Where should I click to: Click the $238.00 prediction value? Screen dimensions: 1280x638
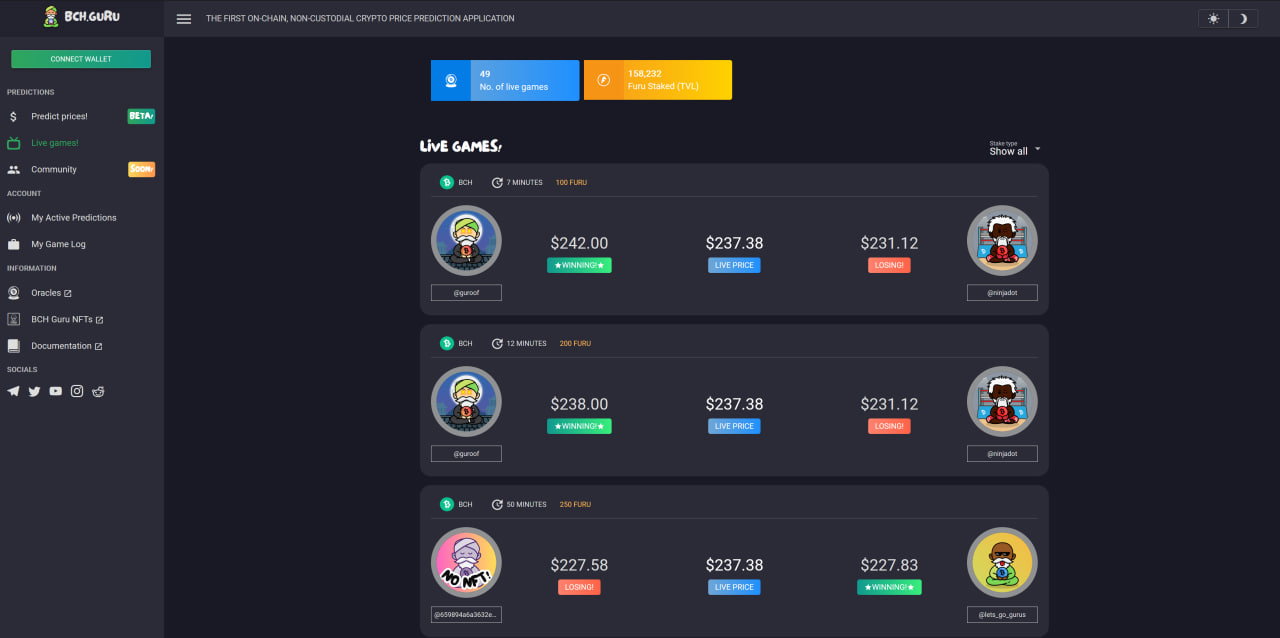click(x=579, y=404)
